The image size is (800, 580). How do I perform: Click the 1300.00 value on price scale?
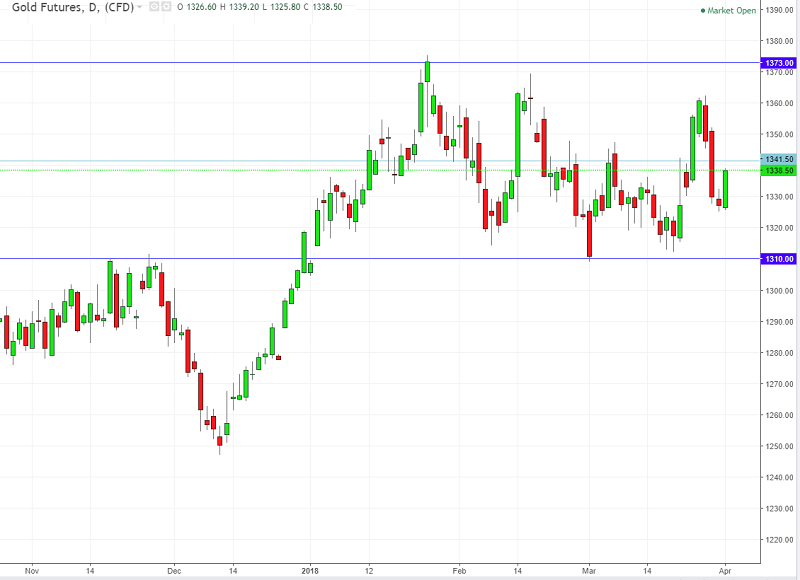[x=779, y=290]
